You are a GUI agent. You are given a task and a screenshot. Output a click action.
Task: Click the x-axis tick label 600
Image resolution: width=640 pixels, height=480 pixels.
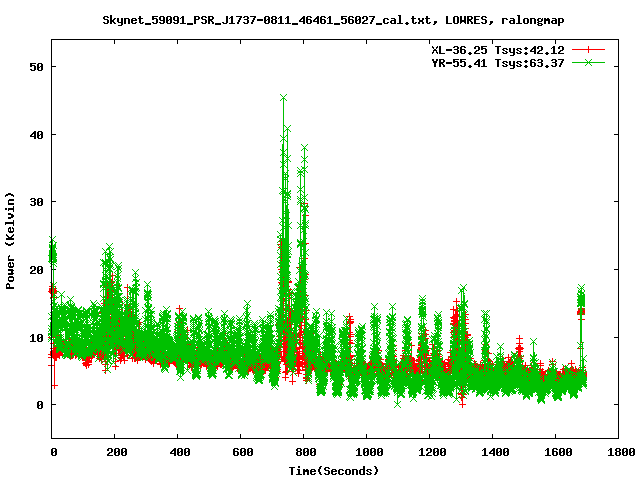click(x=243, y=452)
